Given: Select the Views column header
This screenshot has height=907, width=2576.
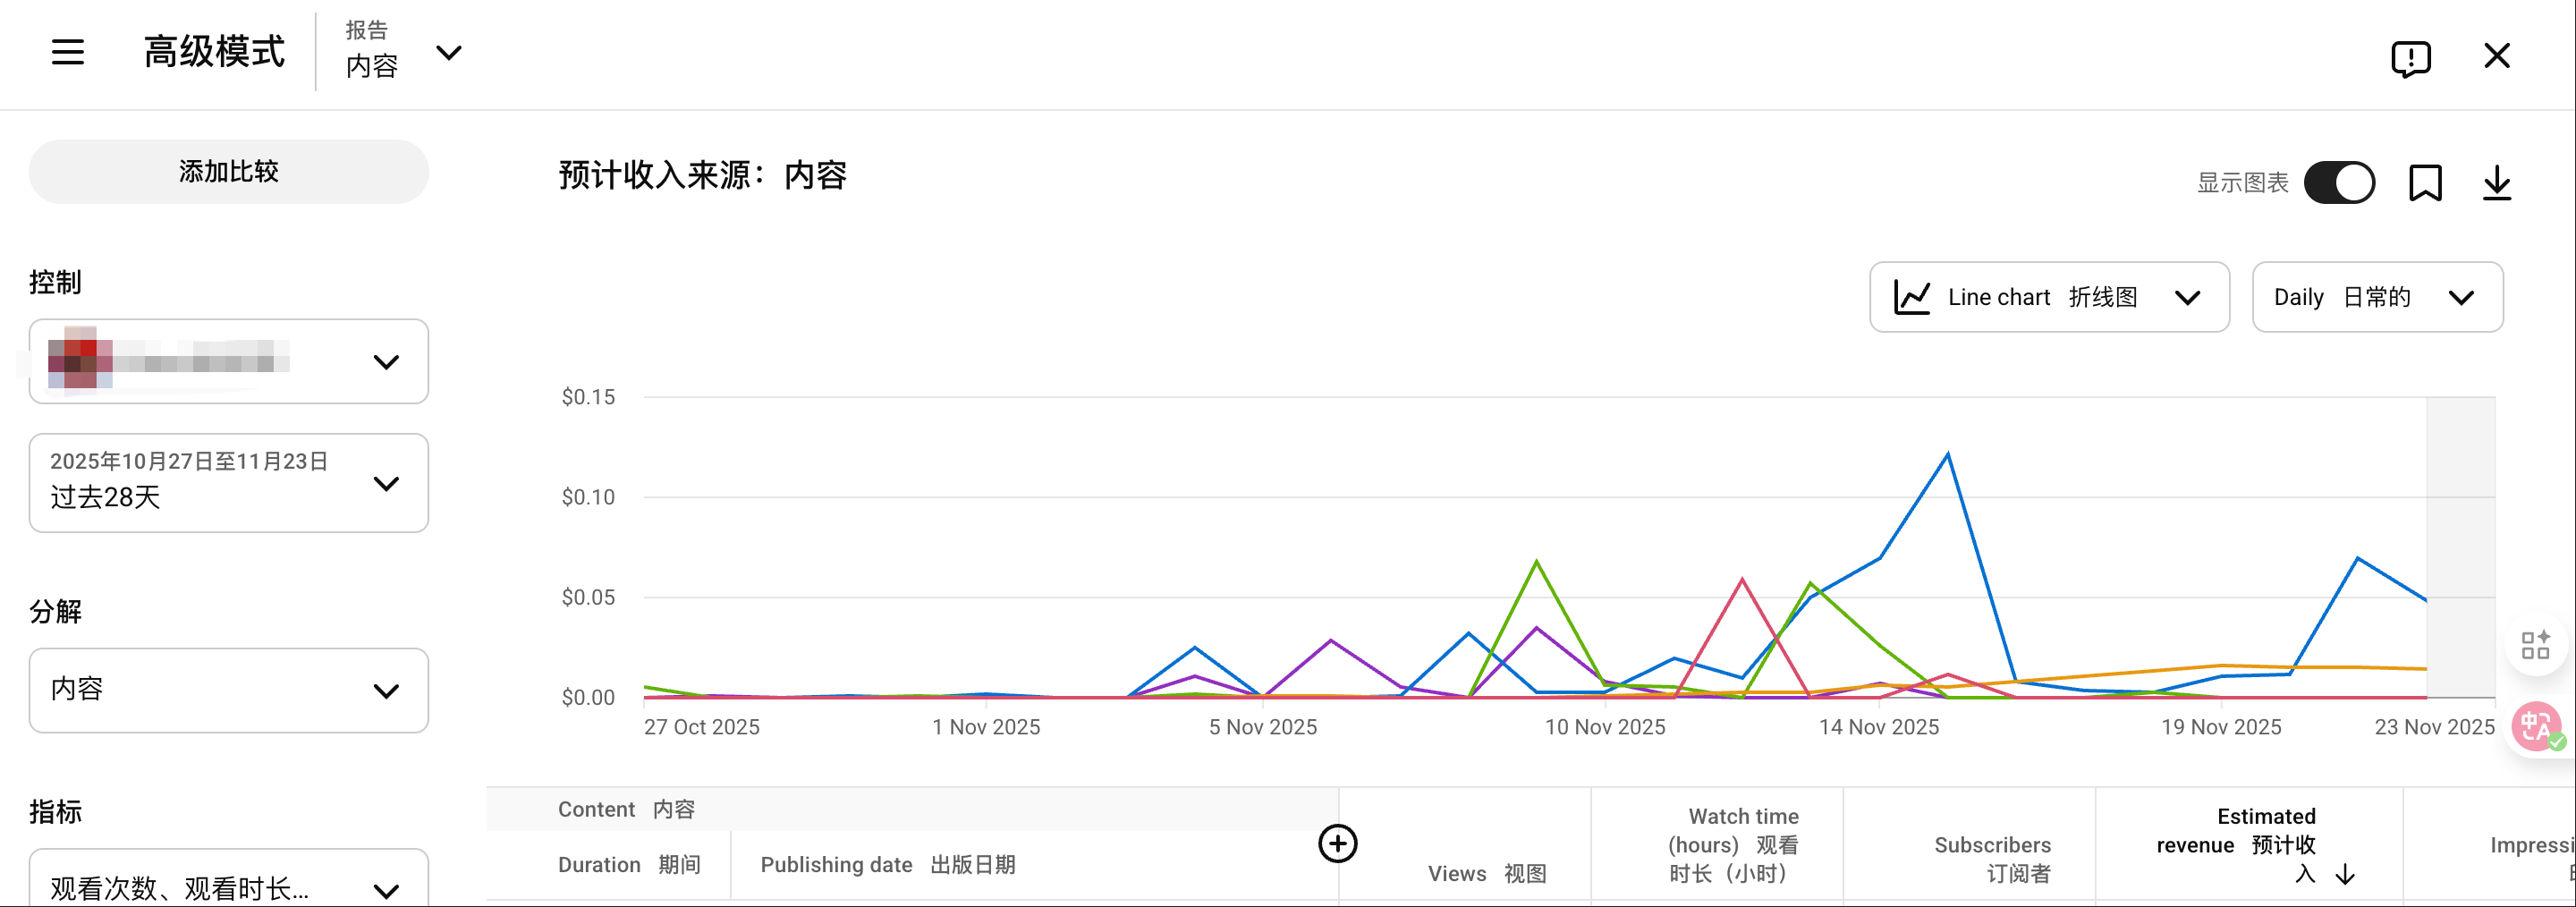Looking at the screenshot, I should tap(1486, 873).
